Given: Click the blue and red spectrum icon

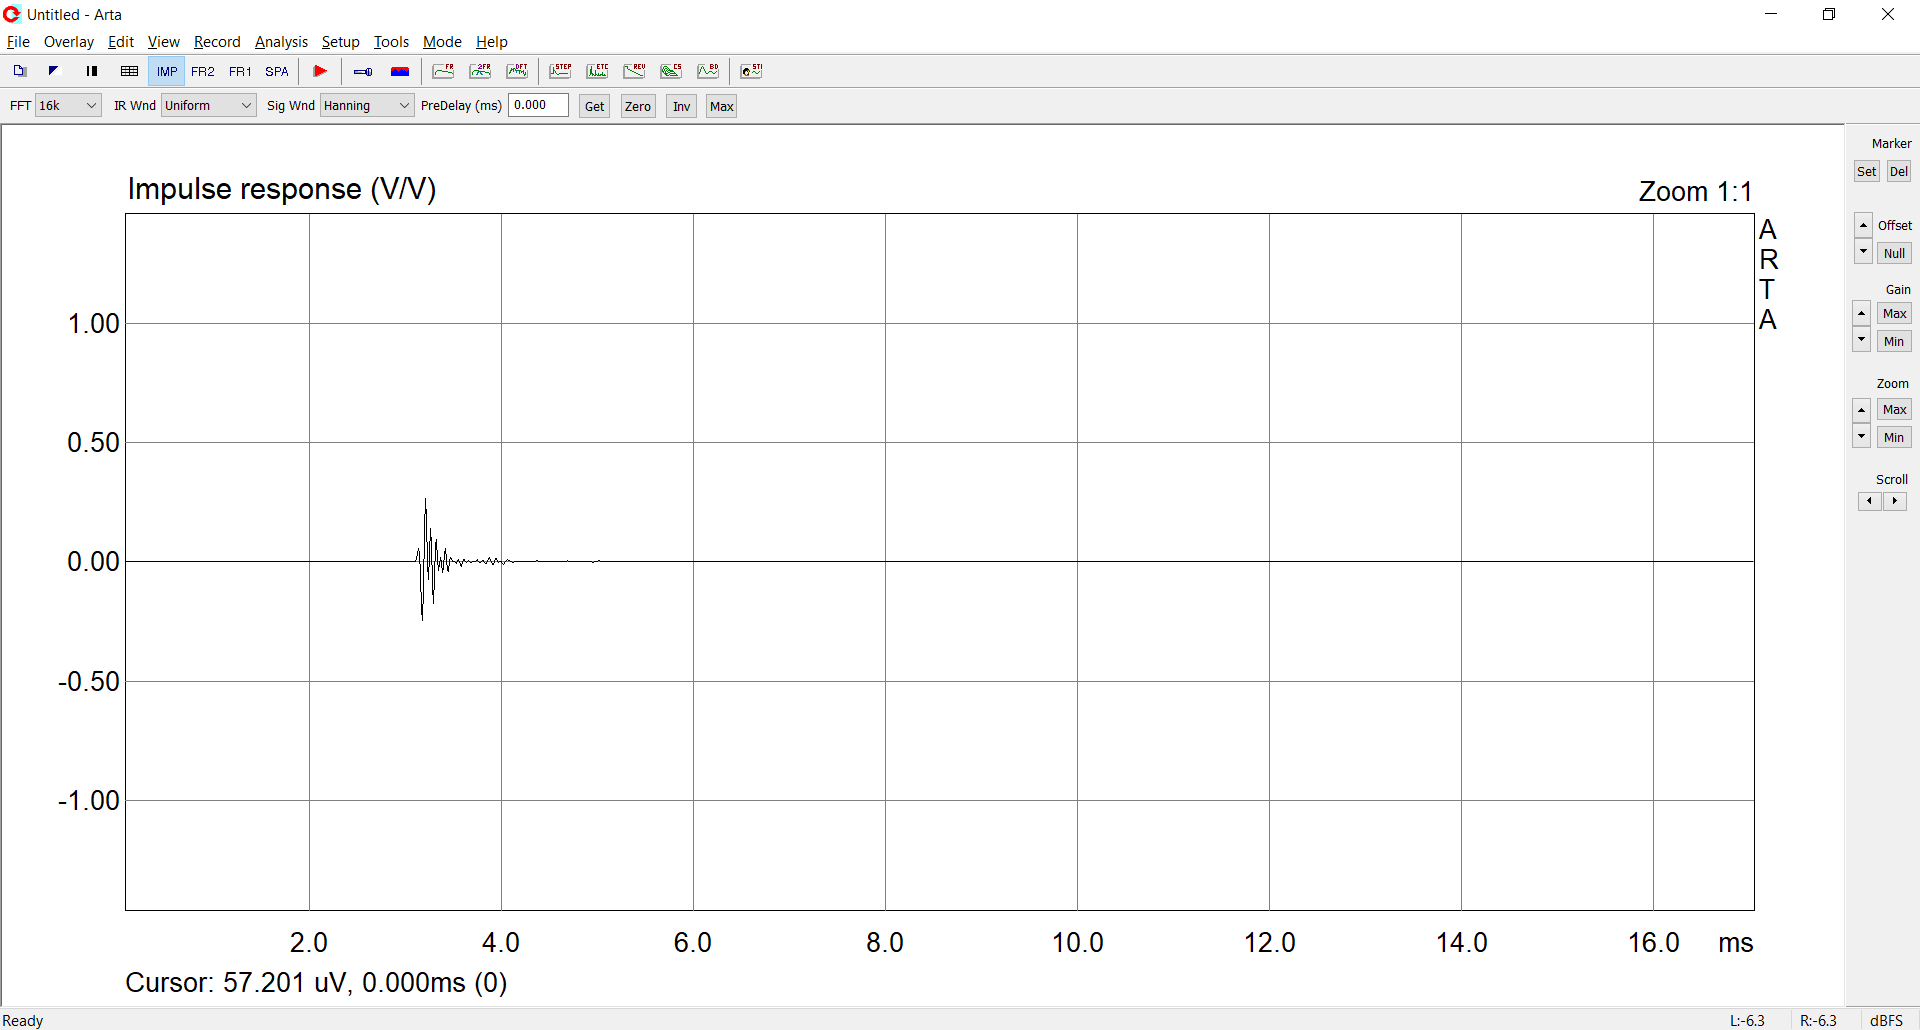Looking at the screenshot, I should tap(400, 71).
